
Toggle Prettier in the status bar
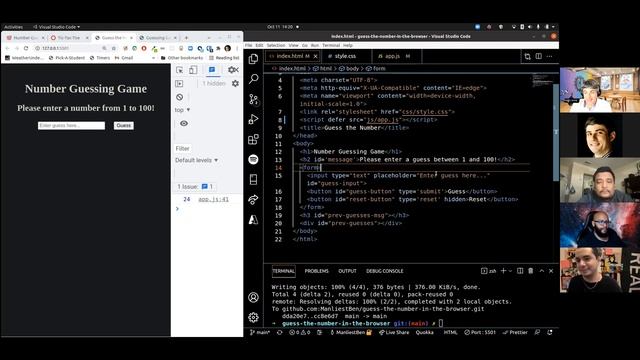tap(515, 332)
